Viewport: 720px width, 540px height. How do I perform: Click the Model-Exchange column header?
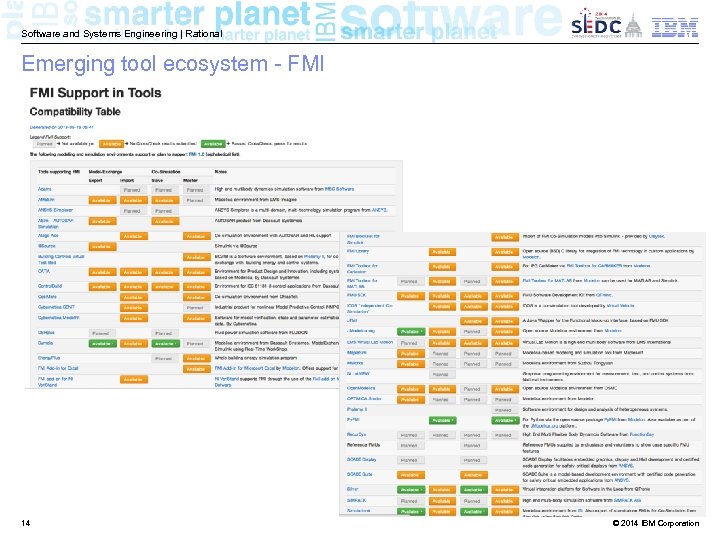click(105, 172)
